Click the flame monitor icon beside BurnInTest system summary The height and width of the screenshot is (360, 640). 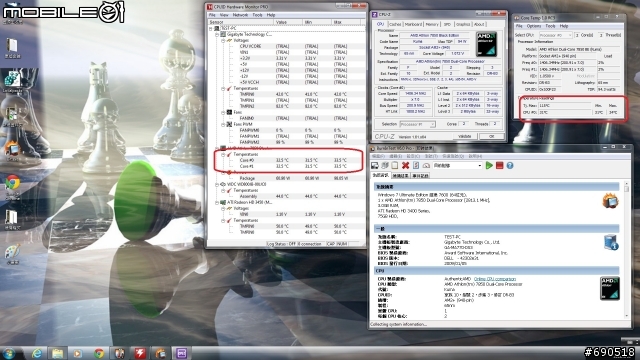611,200
